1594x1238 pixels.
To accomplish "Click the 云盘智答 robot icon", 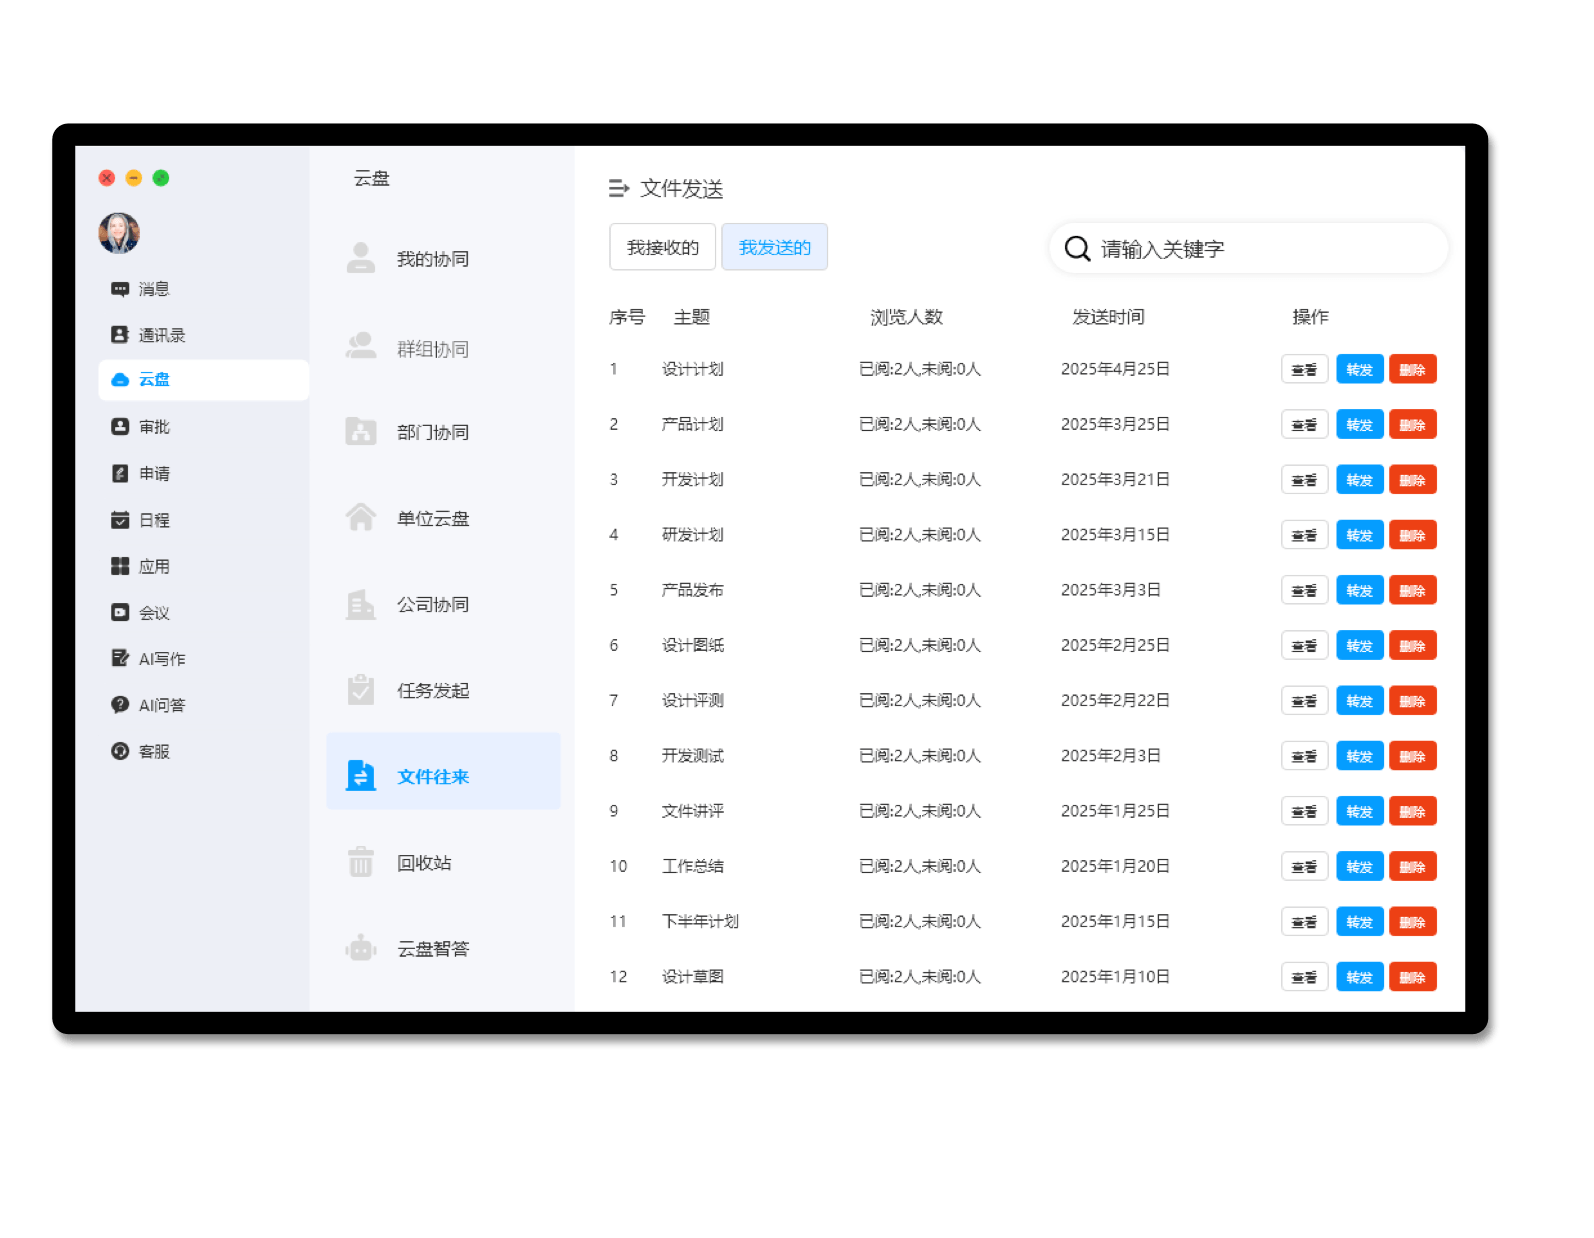I will [361, 947].
